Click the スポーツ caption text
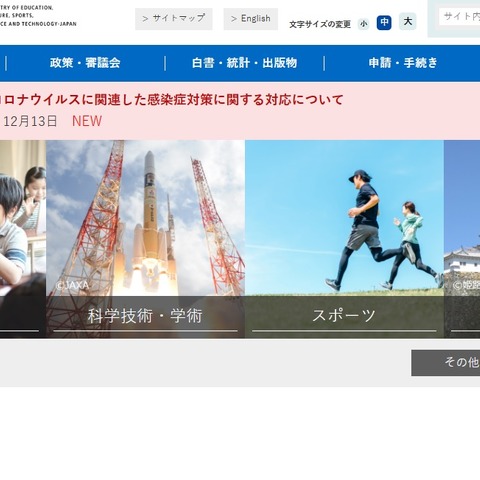This screenshot has height=480, width=480. point(344,315)
